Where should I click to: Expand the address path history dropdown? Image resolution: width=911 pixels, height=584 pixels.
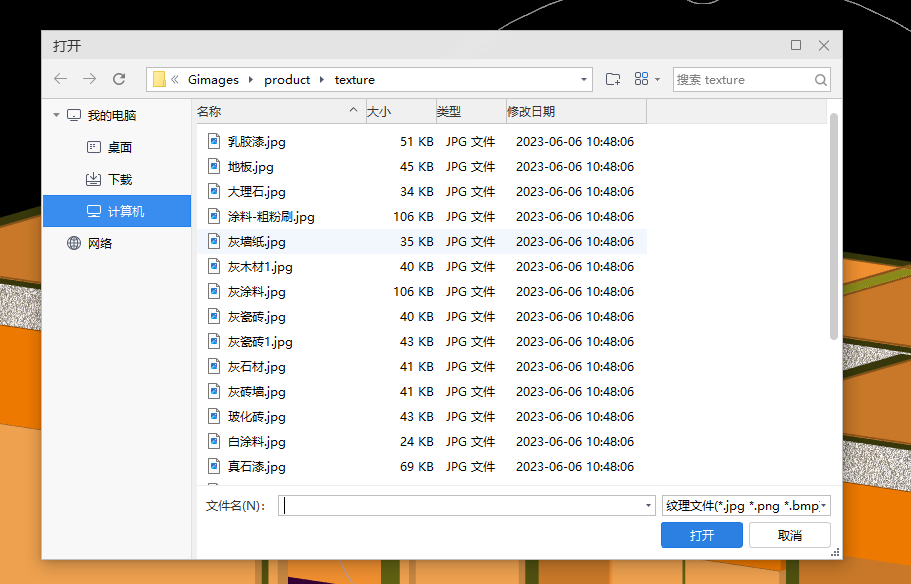pos(583,80)
